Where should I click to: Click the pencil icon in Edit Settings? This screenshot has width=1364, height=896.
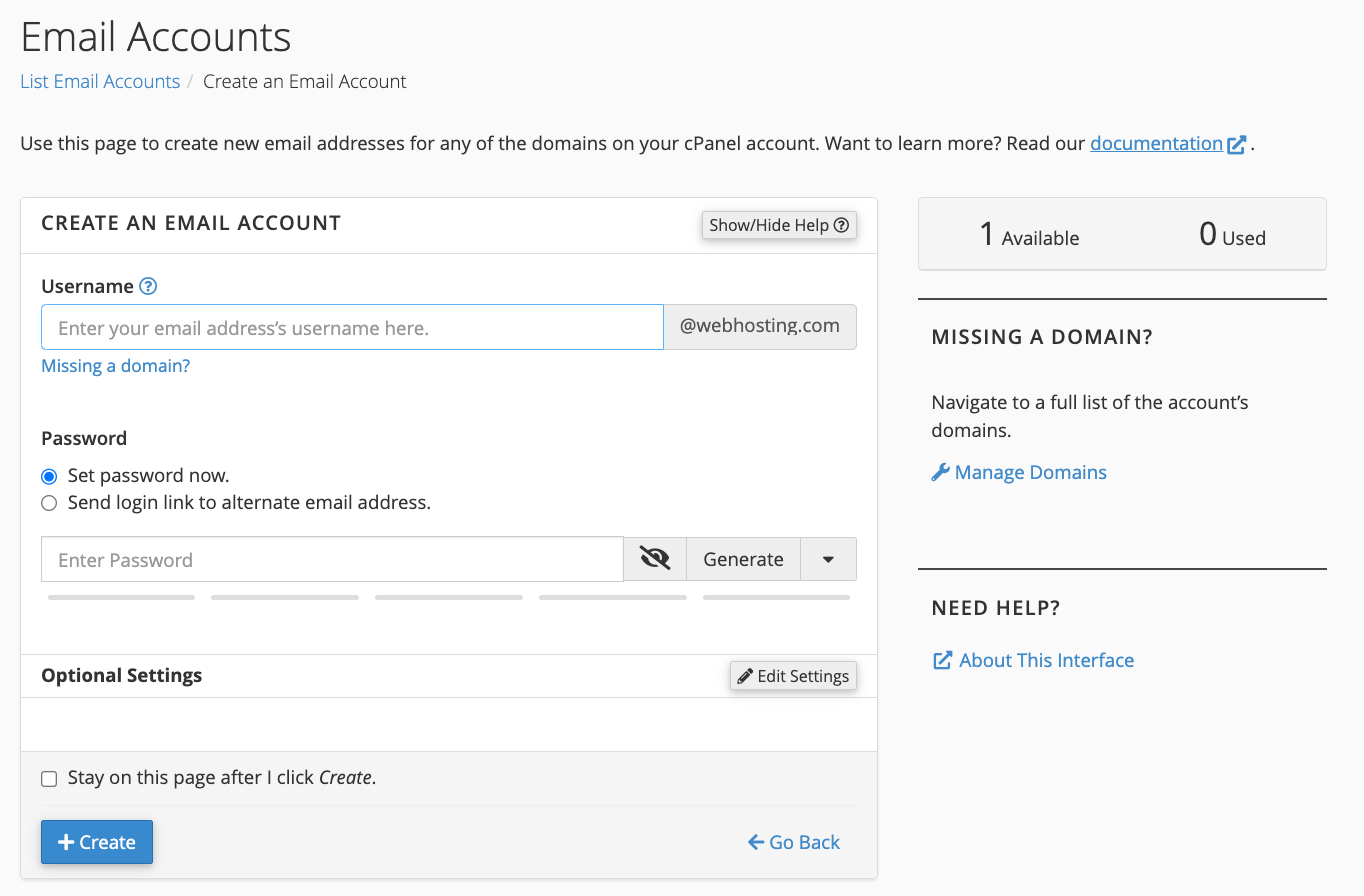tap(745, 676)
